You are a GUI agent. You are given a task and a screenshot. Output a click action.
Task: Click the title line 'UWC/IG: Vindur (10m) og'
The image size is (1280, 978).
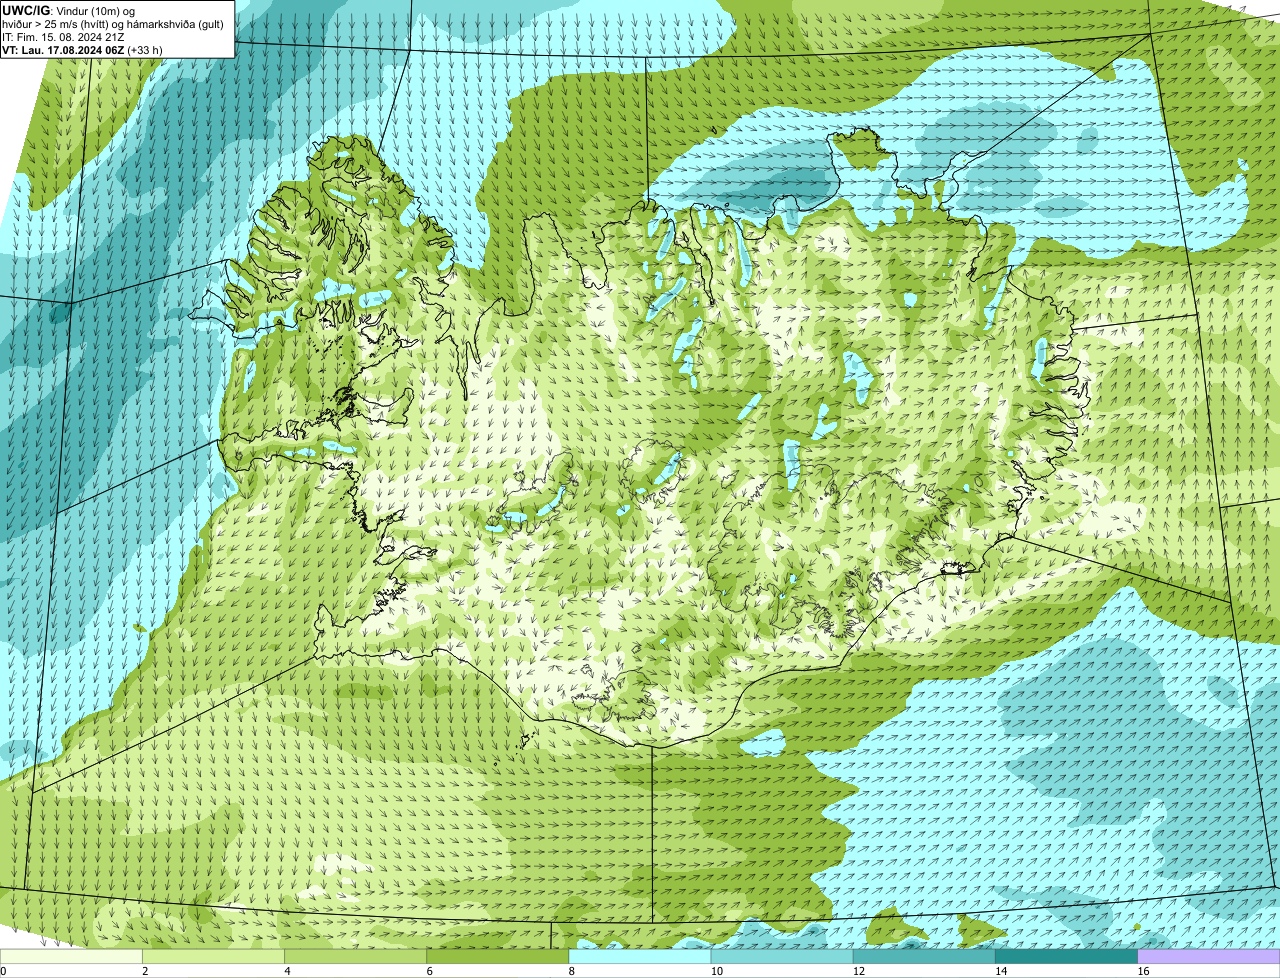tap(68, 10)
